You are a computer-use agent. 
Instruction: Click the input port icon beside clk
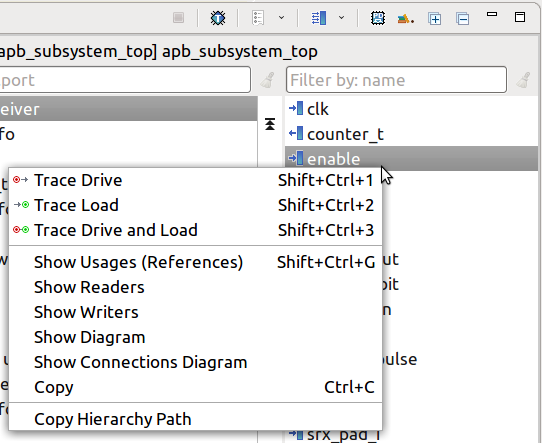[x=296, y=108]
